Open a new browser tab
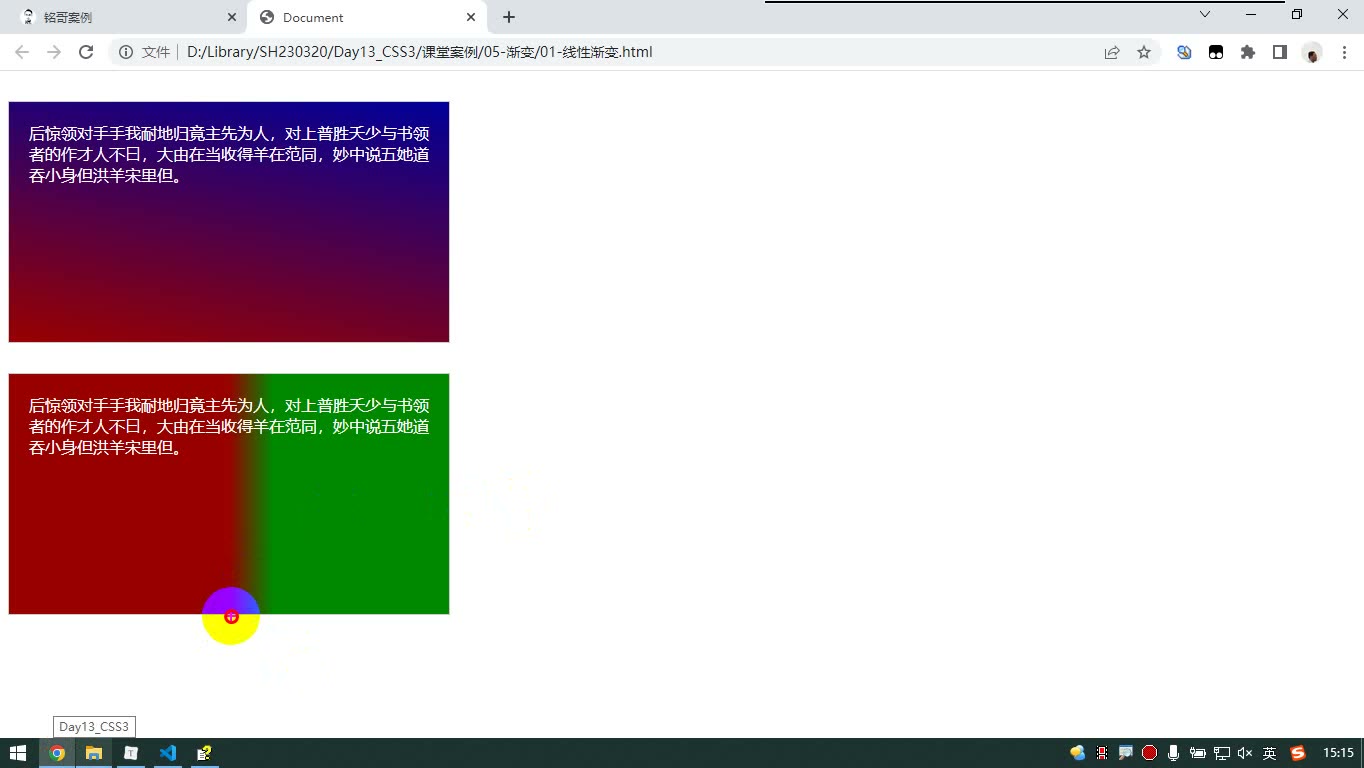Image resolution: width=1364 pixels, height=768 pixels. pos(509,17)
